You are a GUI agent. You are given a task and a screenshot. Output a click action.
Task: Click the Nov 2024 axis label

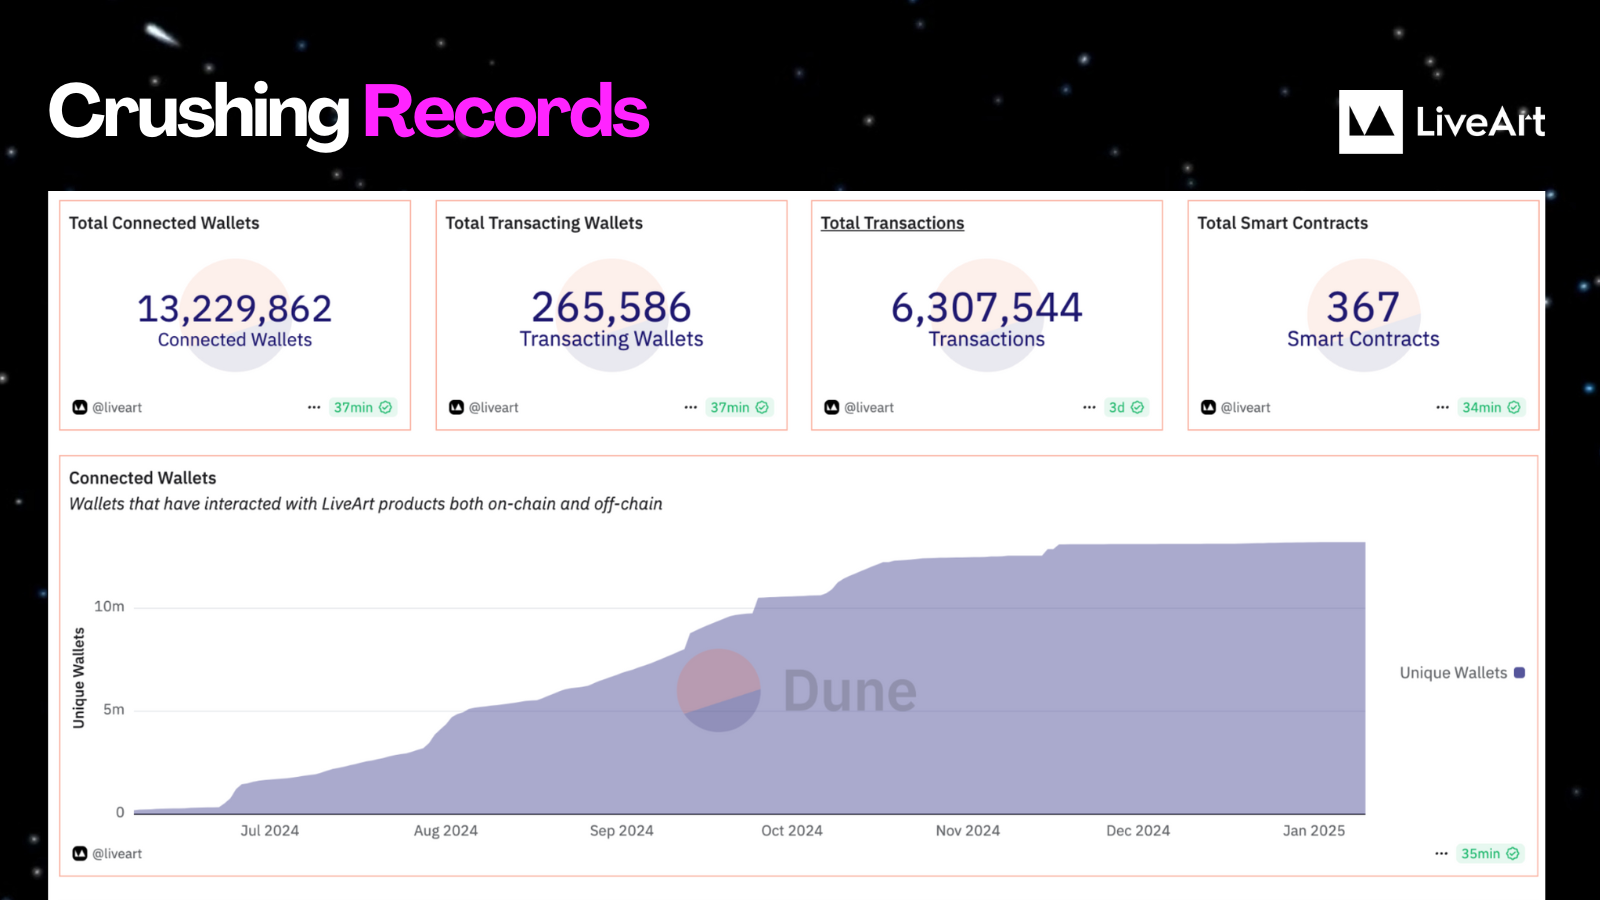(x=968, y=830)
